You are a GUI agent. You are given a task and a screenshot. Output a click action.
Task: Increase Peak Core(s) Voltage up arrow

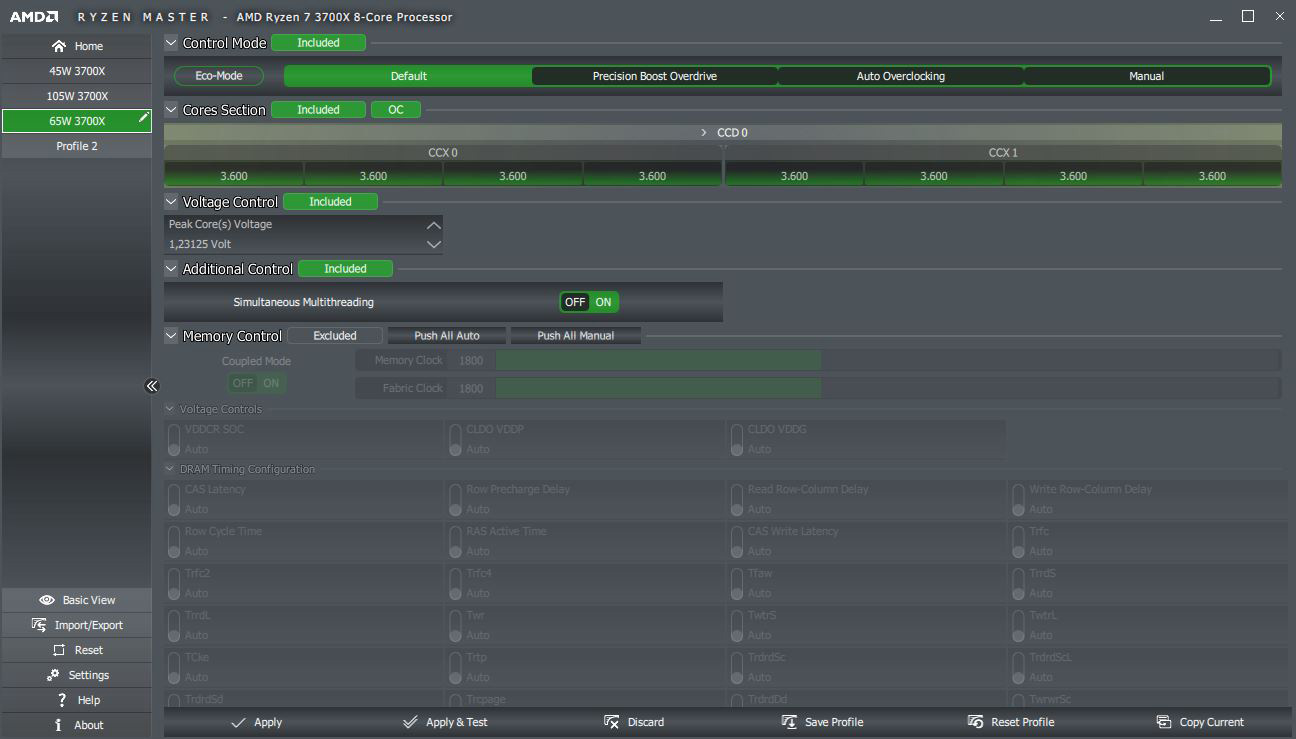pyautogui.click(x=433, y=225)
